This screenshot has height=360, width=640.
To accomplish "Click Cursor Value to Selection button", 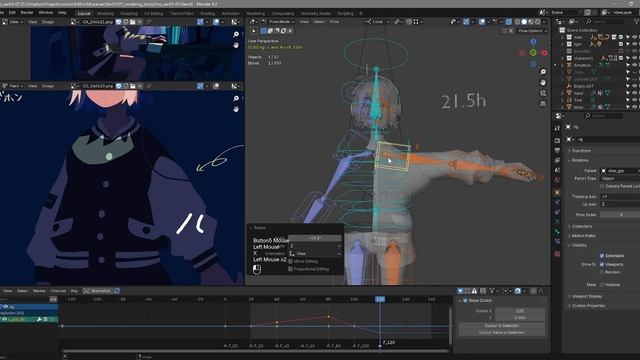I will 502,333.
